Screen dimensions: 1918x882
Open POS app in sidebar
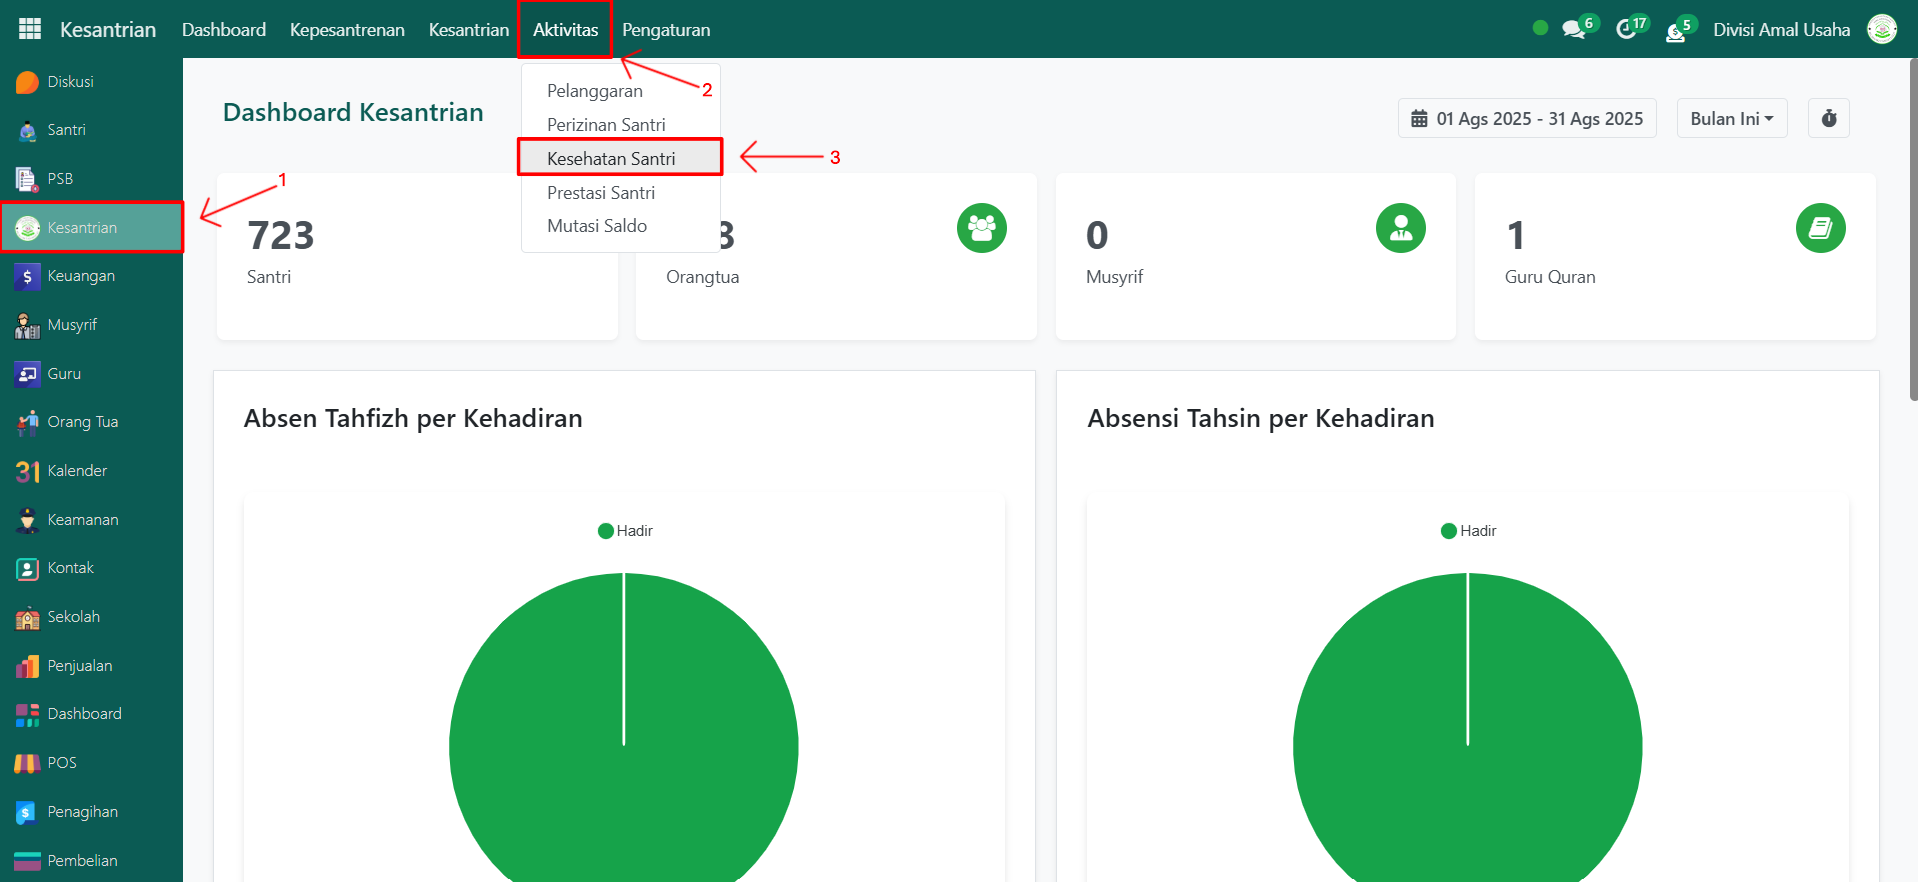(x=61, y=763)
